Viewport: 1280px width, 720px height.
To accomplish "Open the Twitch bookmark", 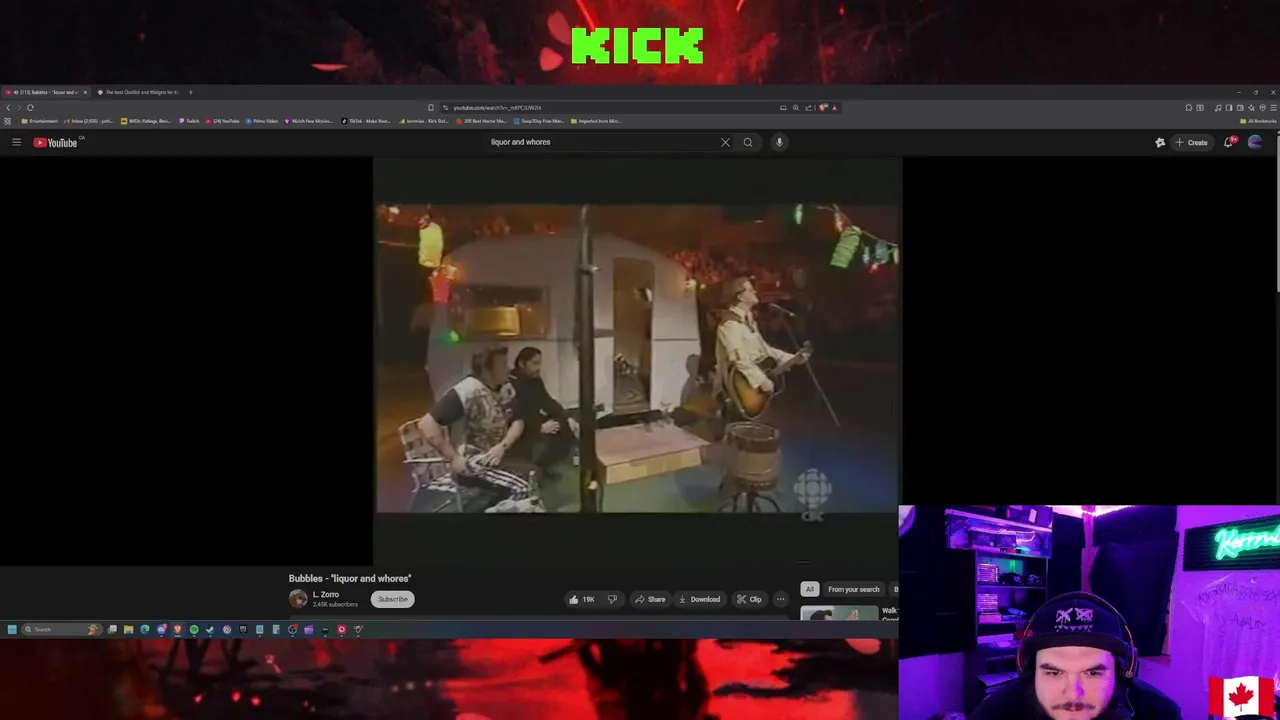I will click(x=190, y=121).
